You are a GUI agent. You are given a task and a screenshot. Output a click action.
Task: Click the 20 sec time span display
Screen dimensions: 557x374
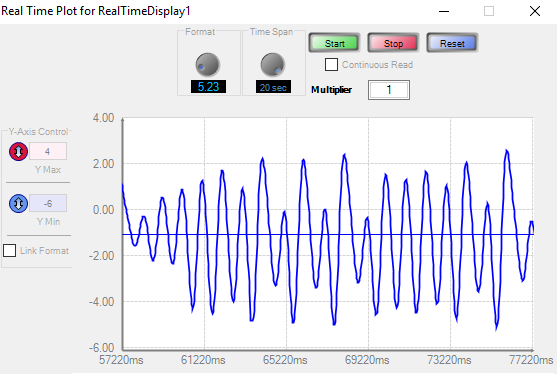pos(273,87)
